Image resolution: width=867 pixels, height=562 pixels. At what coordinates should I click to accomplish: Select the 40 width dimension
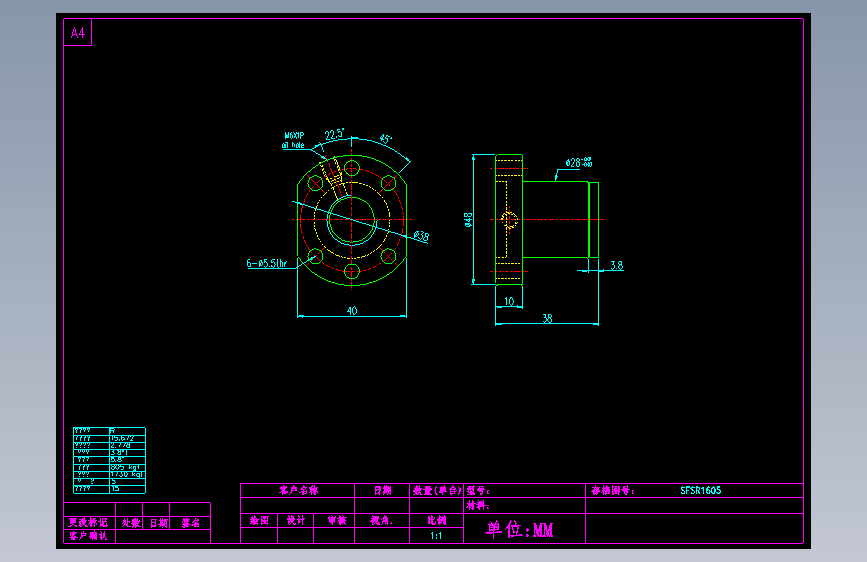(x=352, y=311)
